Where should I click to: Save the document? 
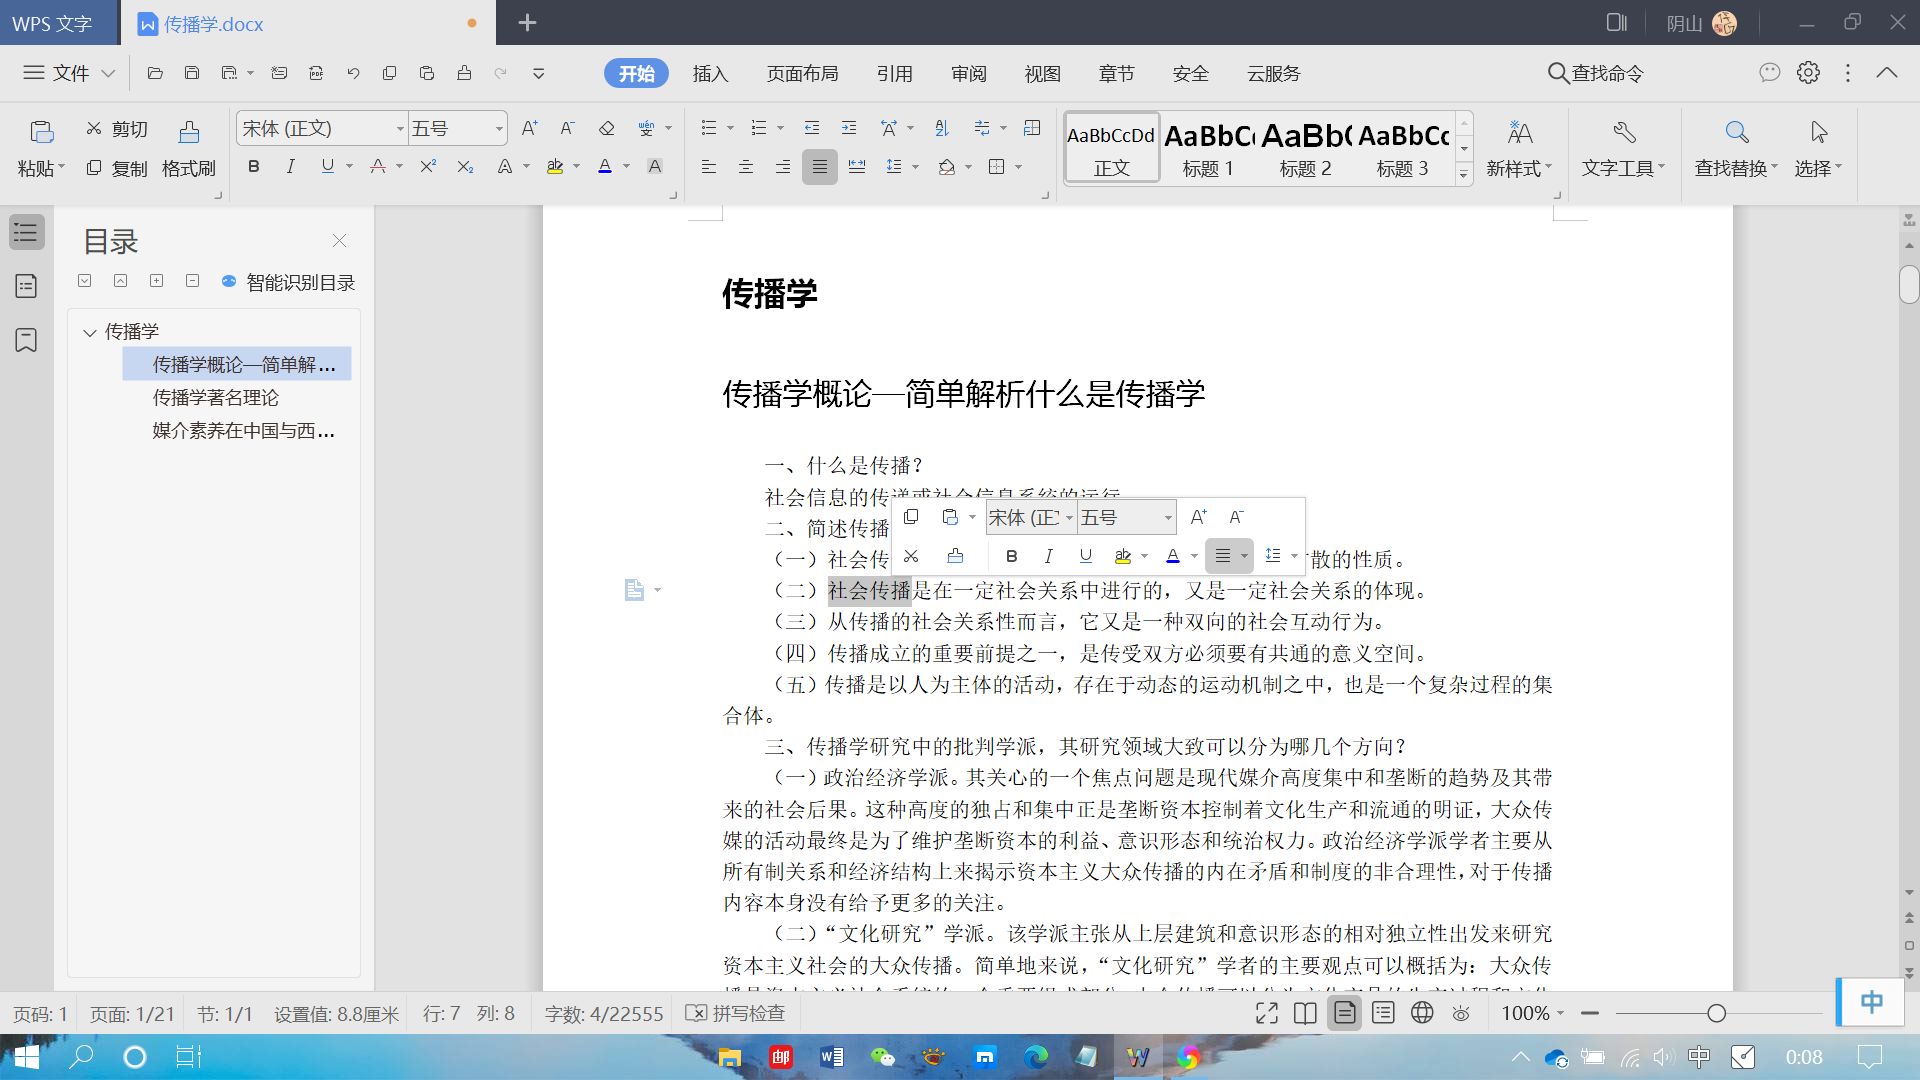click(190, 73)
